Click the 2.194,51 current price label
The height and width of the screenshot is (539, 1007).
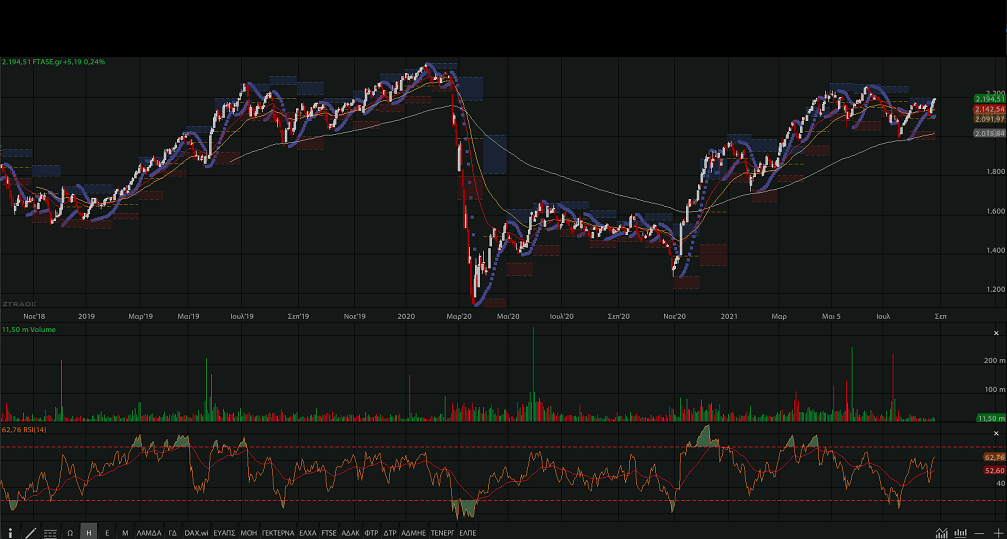click(x=989, y=99)
